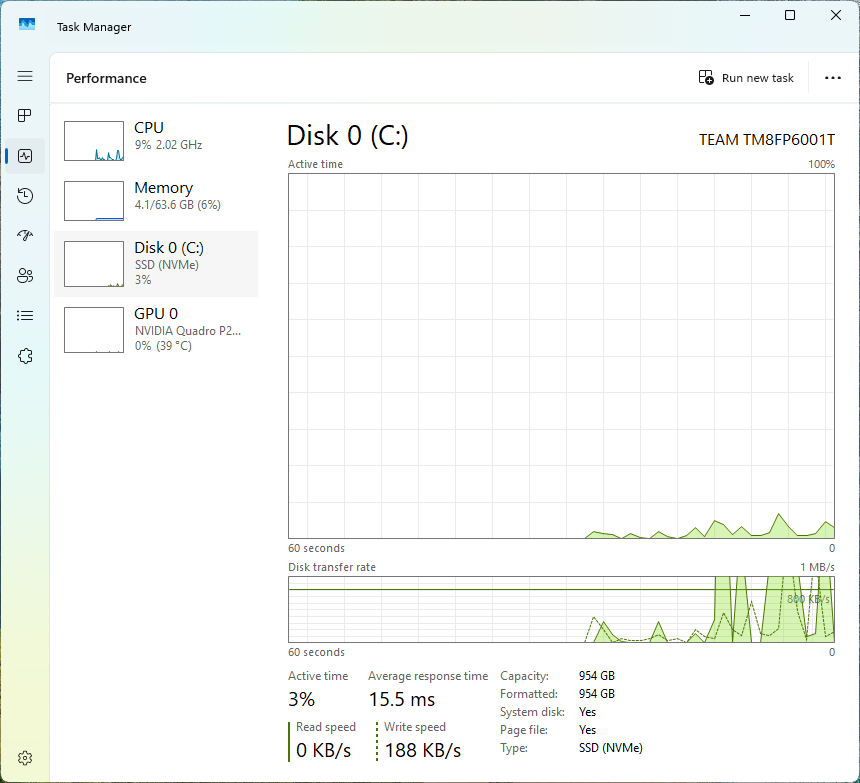The image size is (860, 783).
Task: Select the Memory performance entry
Action: coord(156,201)
